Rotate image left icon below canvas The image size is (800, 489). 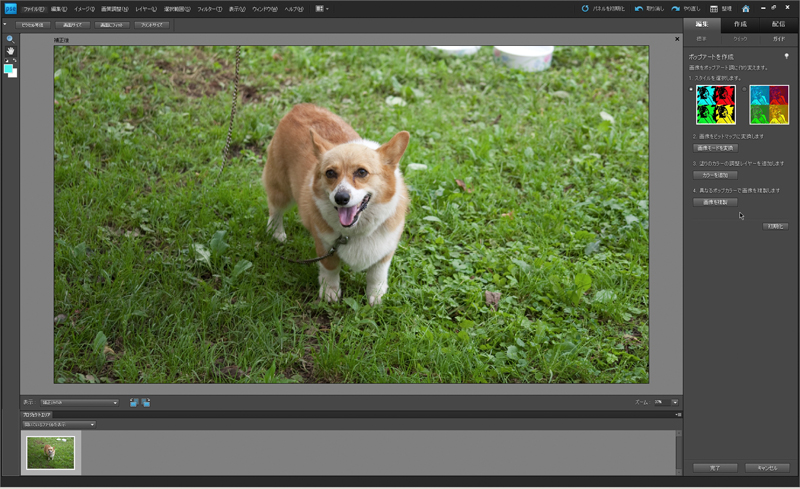click(134, 403)
